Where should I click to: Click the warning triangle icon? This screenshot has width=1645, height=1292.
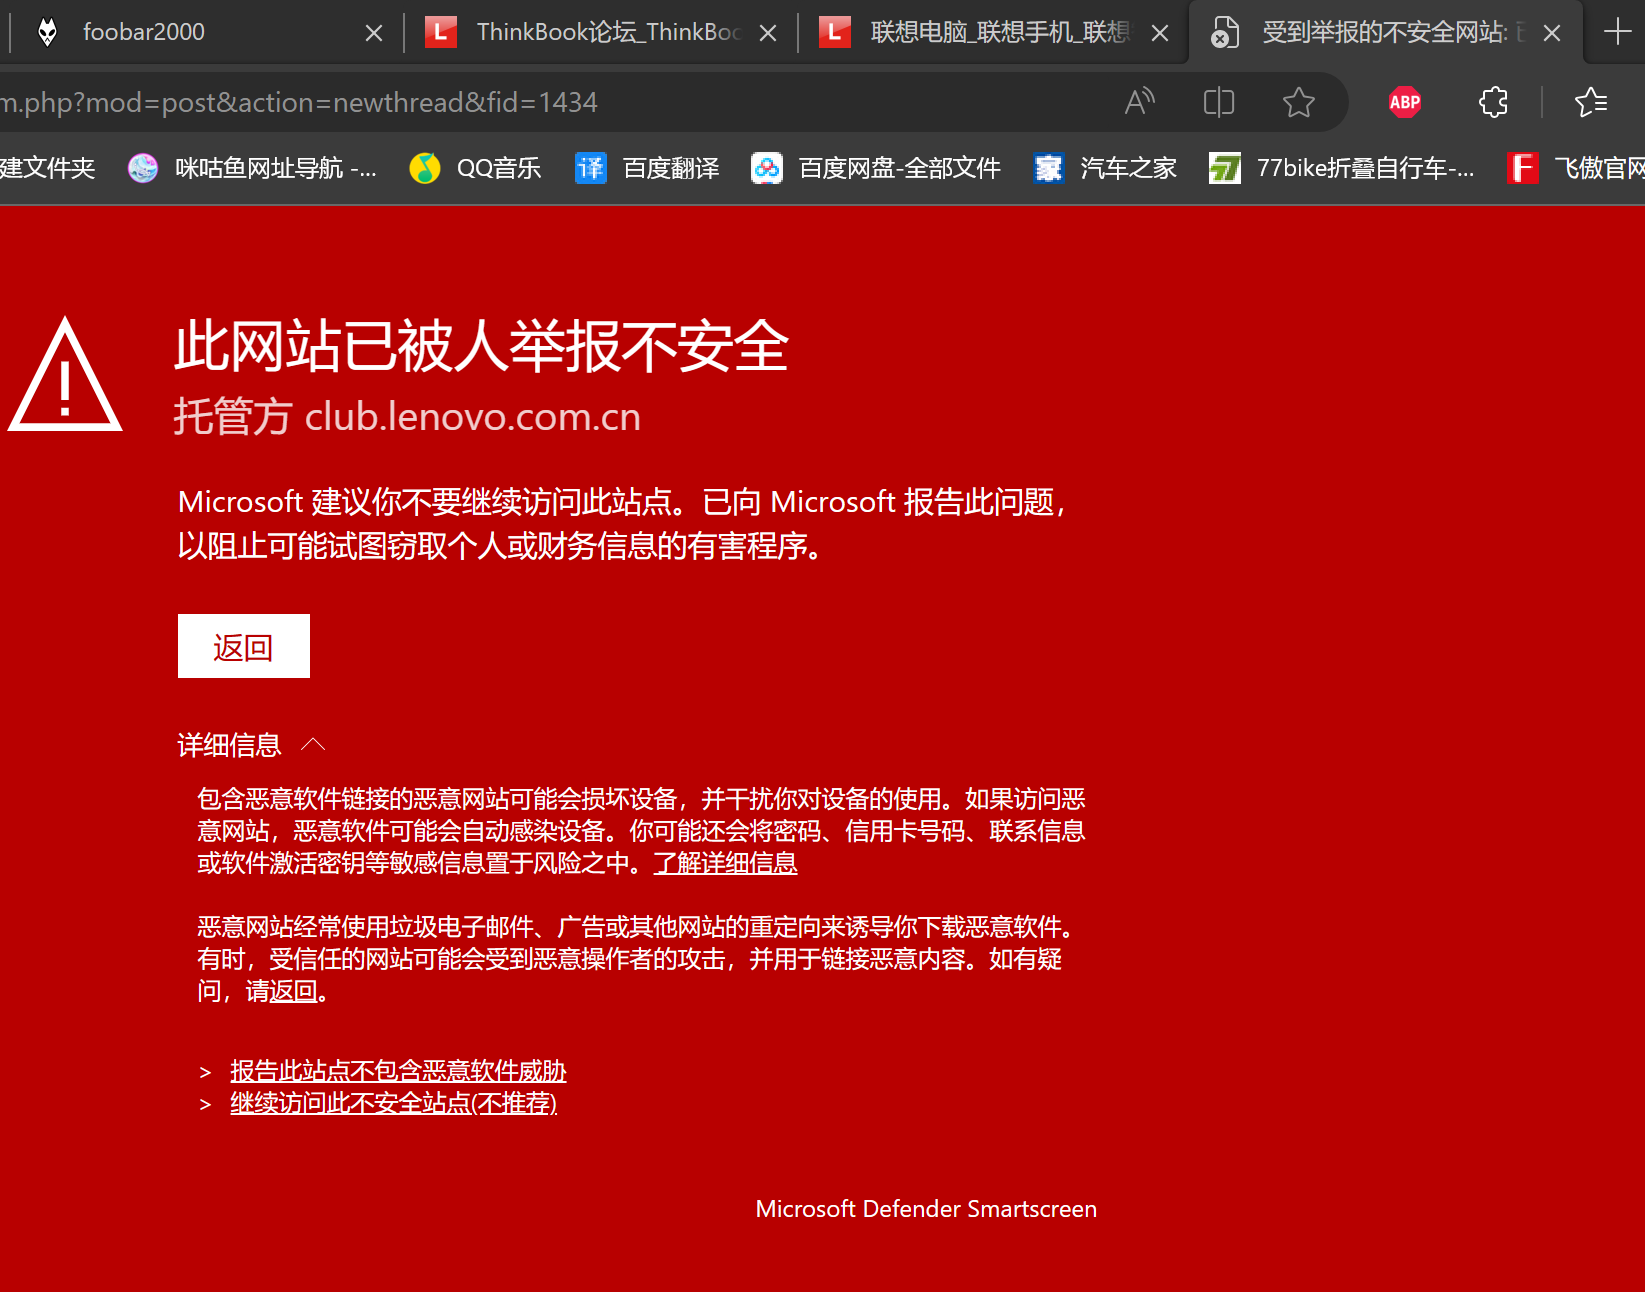[x=65, y=375]
